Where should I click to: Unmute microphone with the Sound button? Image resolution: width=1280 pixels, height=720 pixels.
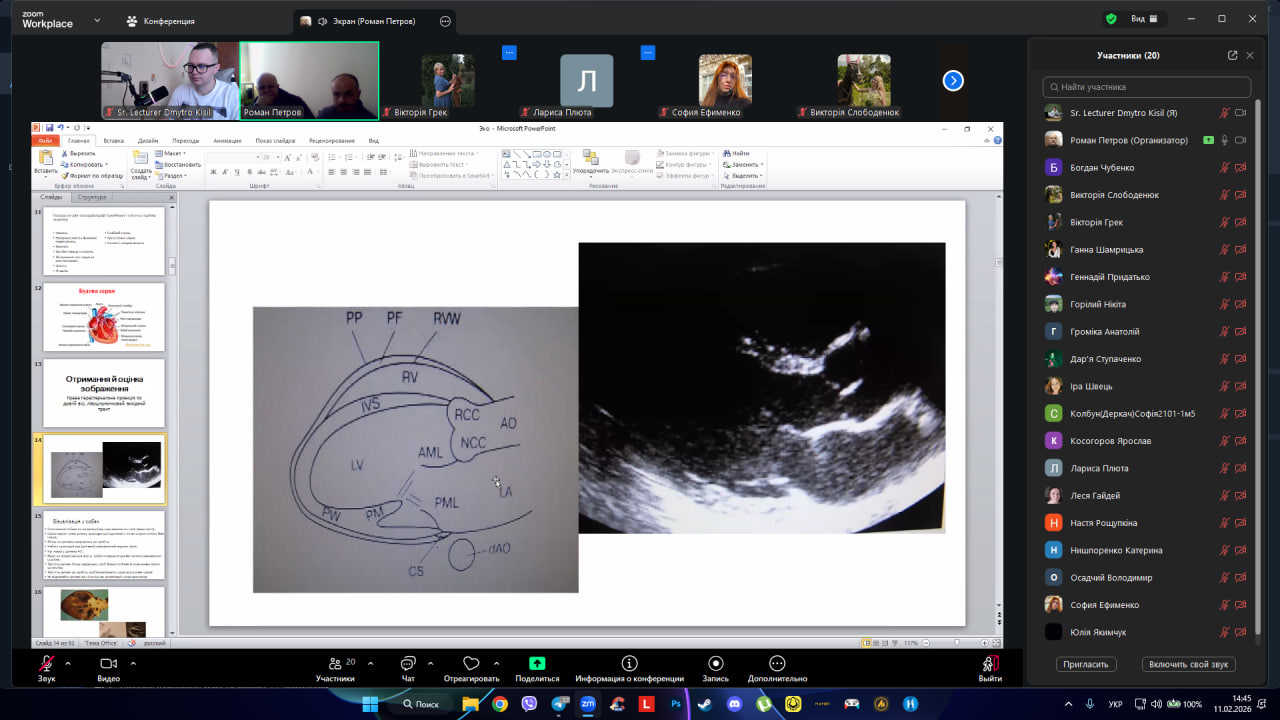pos(46,664)
